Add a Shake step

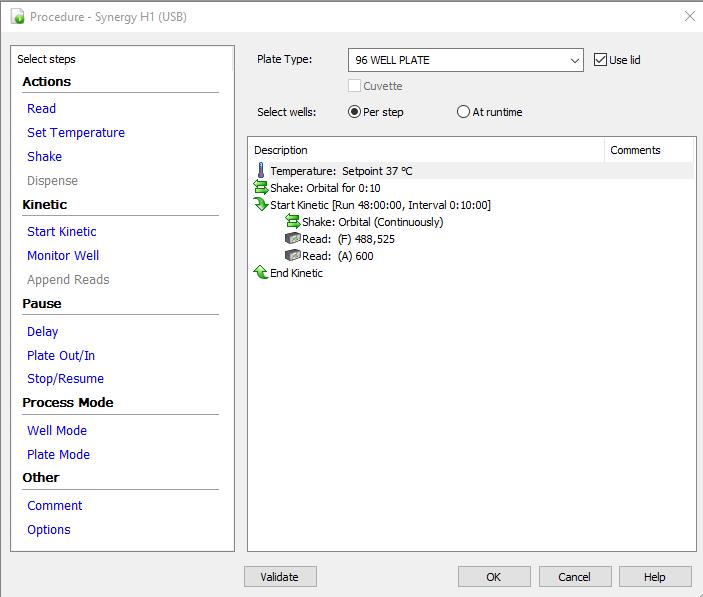[44, 156]
